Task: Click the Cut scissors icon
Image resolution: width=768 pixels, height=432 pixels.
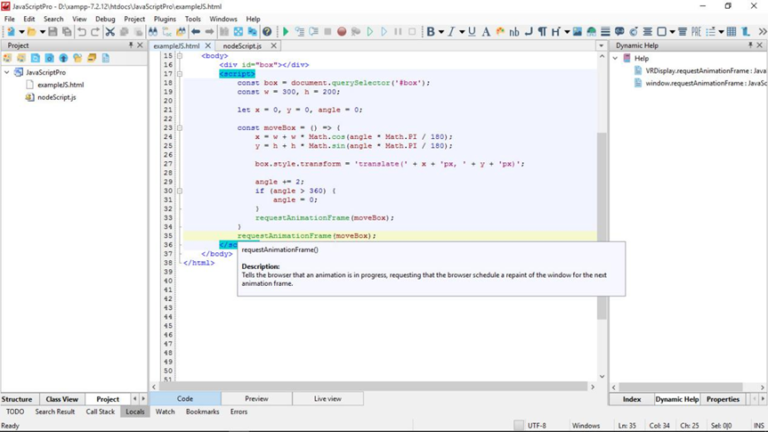Action: click(x=110, y=32)
